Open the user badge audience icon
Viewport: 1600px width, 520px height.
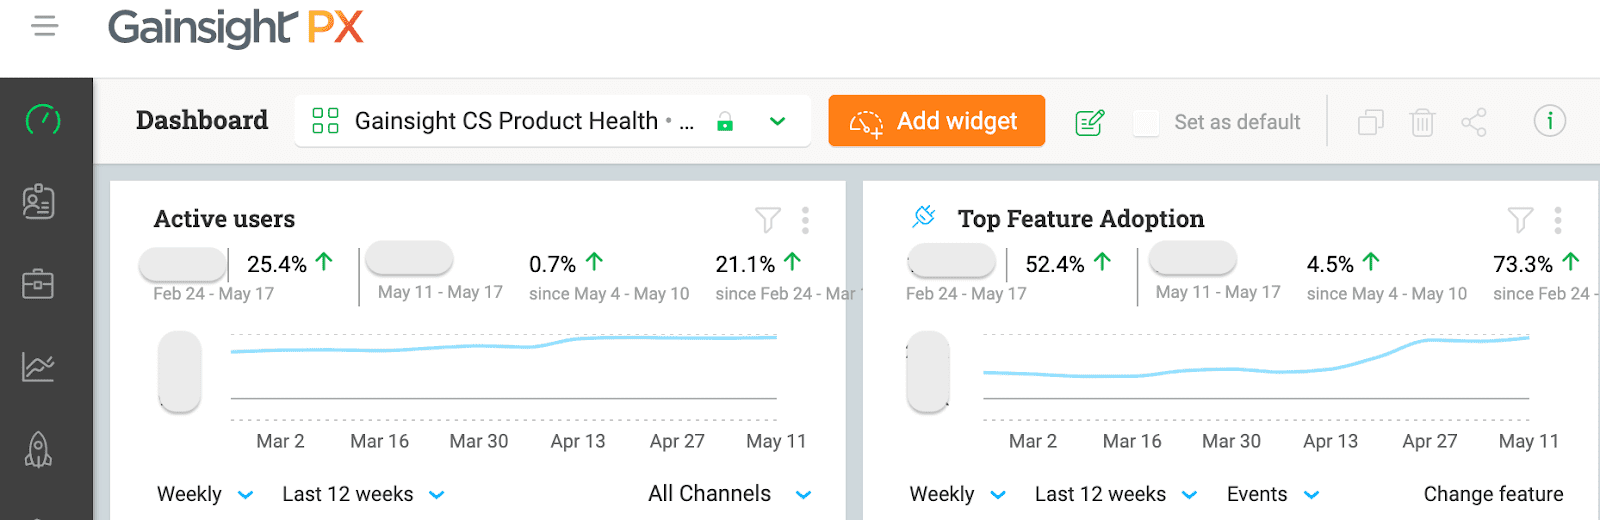[39, 201]
